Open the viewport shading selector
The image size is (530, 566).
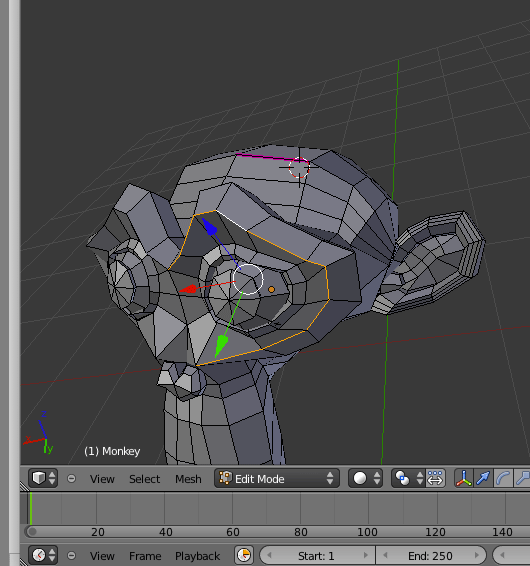(365, 478)
